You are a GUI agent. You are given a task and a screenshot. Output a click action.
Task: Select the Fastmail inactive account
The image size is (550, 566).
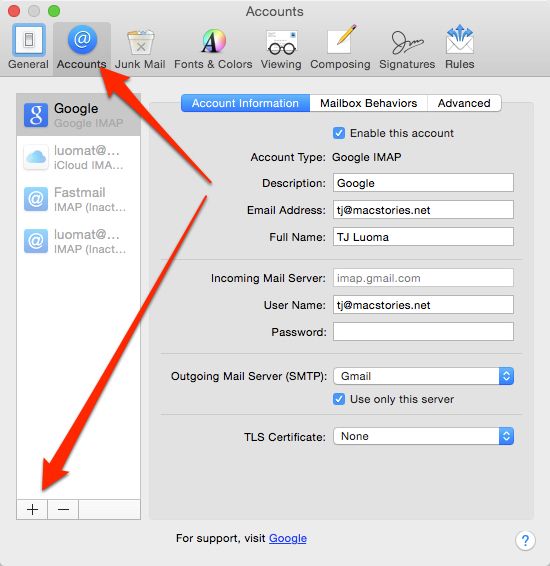pyautogui.click(x=78, y=199)
